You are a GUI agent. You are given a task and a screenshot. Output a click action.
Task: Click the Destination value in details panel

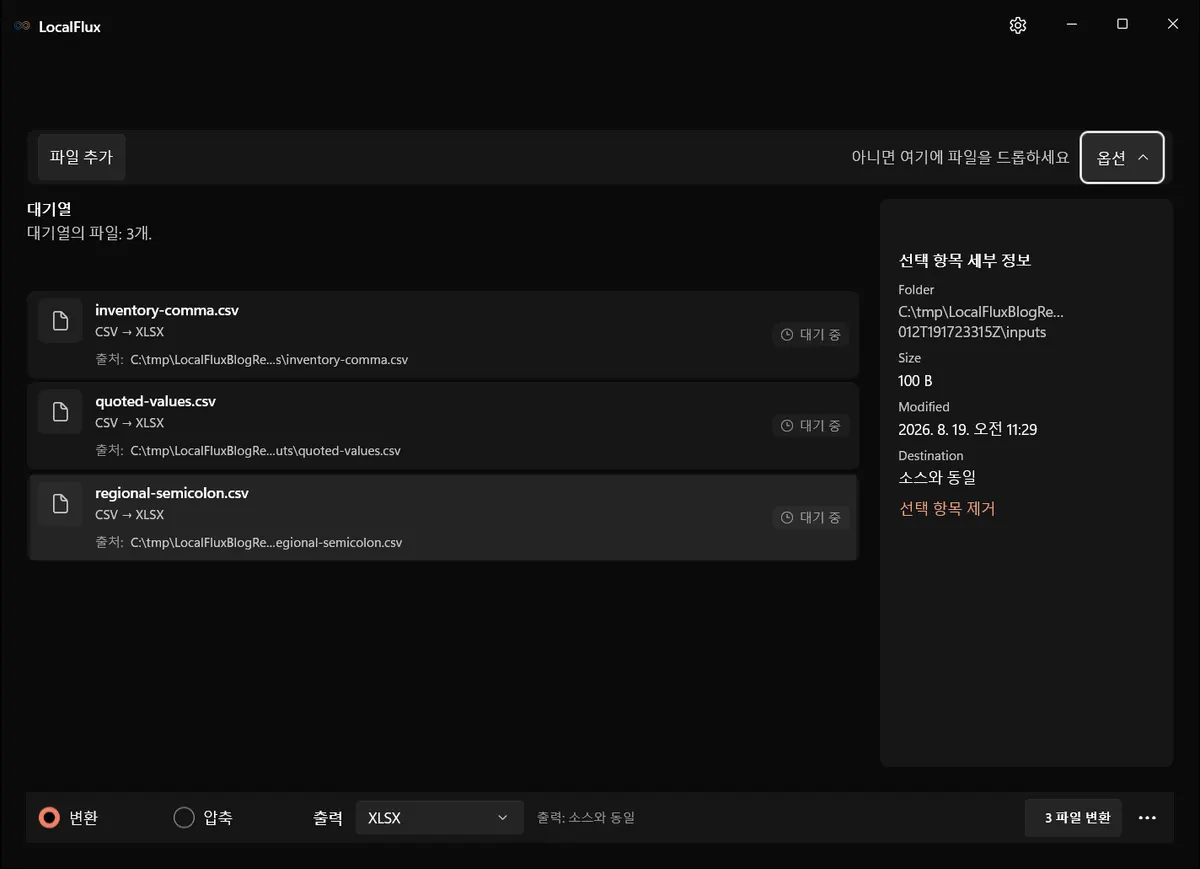tap(937, 478)
